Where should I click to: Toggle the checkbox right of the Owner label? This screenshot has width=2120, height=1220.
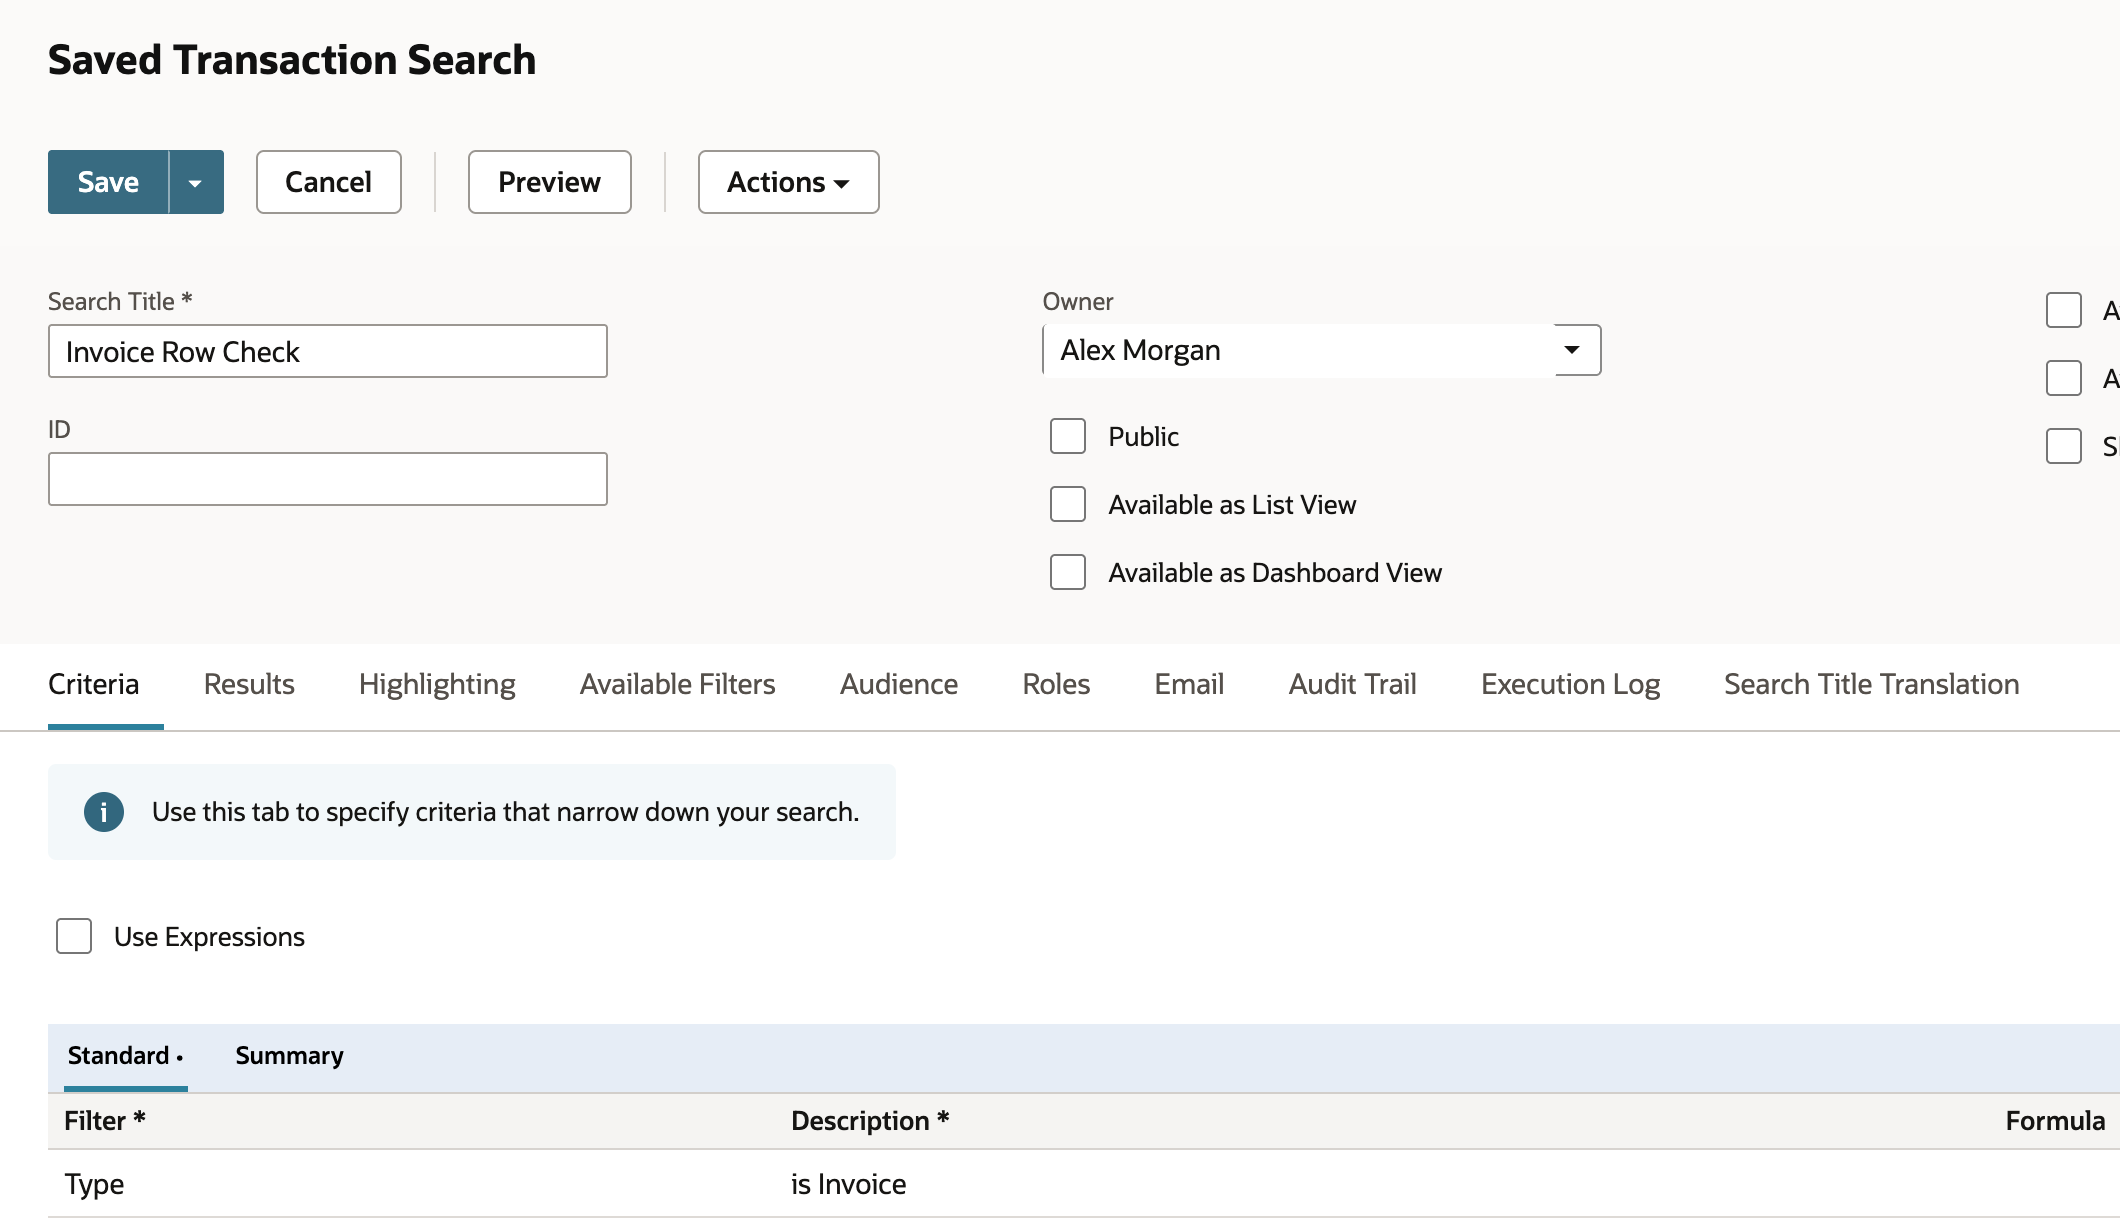2064,310
